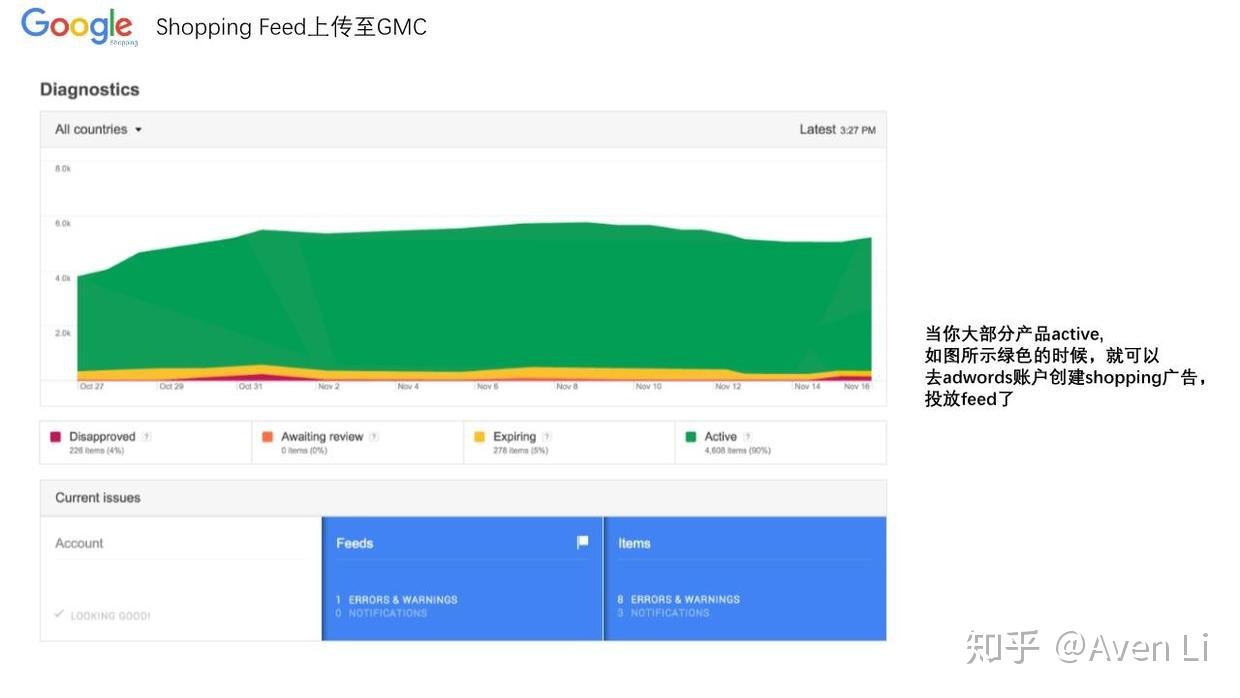Click Items 3 NOTIFICATIONS link
The image size is (1240, 698).
(663, 612)
